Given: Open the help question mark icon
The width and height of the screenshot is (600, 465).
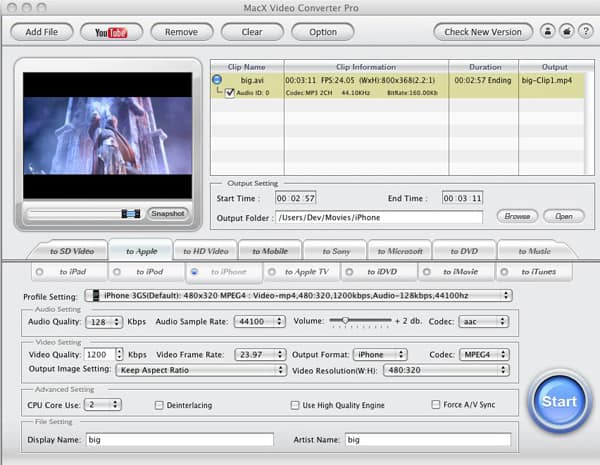Looking at the screenshot, I should pyautogui.click(x=585, y=31).
